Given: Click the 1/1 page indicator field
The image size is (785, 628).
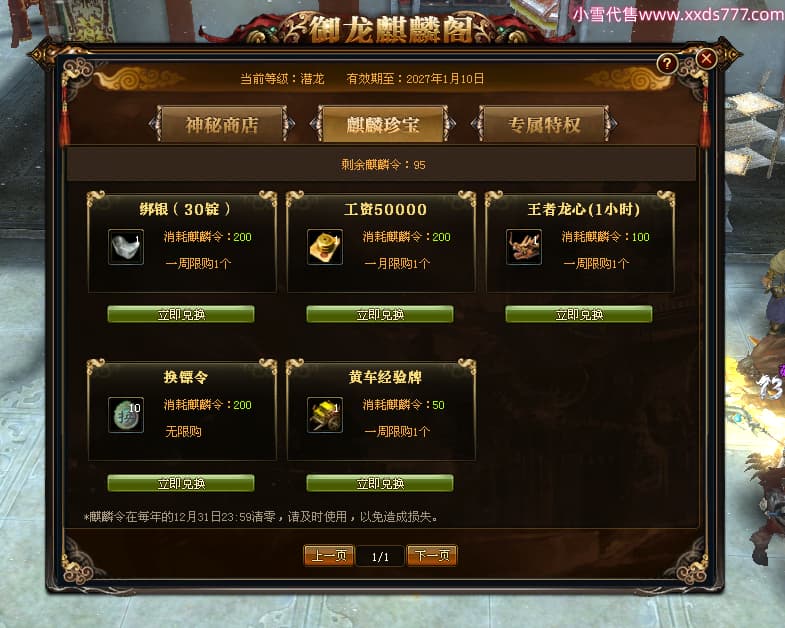Looking at the screenshot, I should point(380,556).
